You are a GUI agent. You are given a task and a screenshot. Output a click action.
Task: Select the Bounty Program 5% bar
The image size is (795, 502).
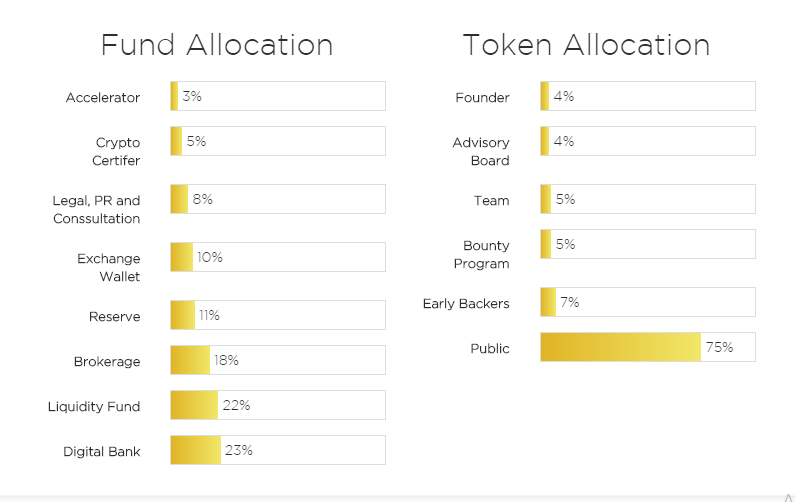point(647,244)
